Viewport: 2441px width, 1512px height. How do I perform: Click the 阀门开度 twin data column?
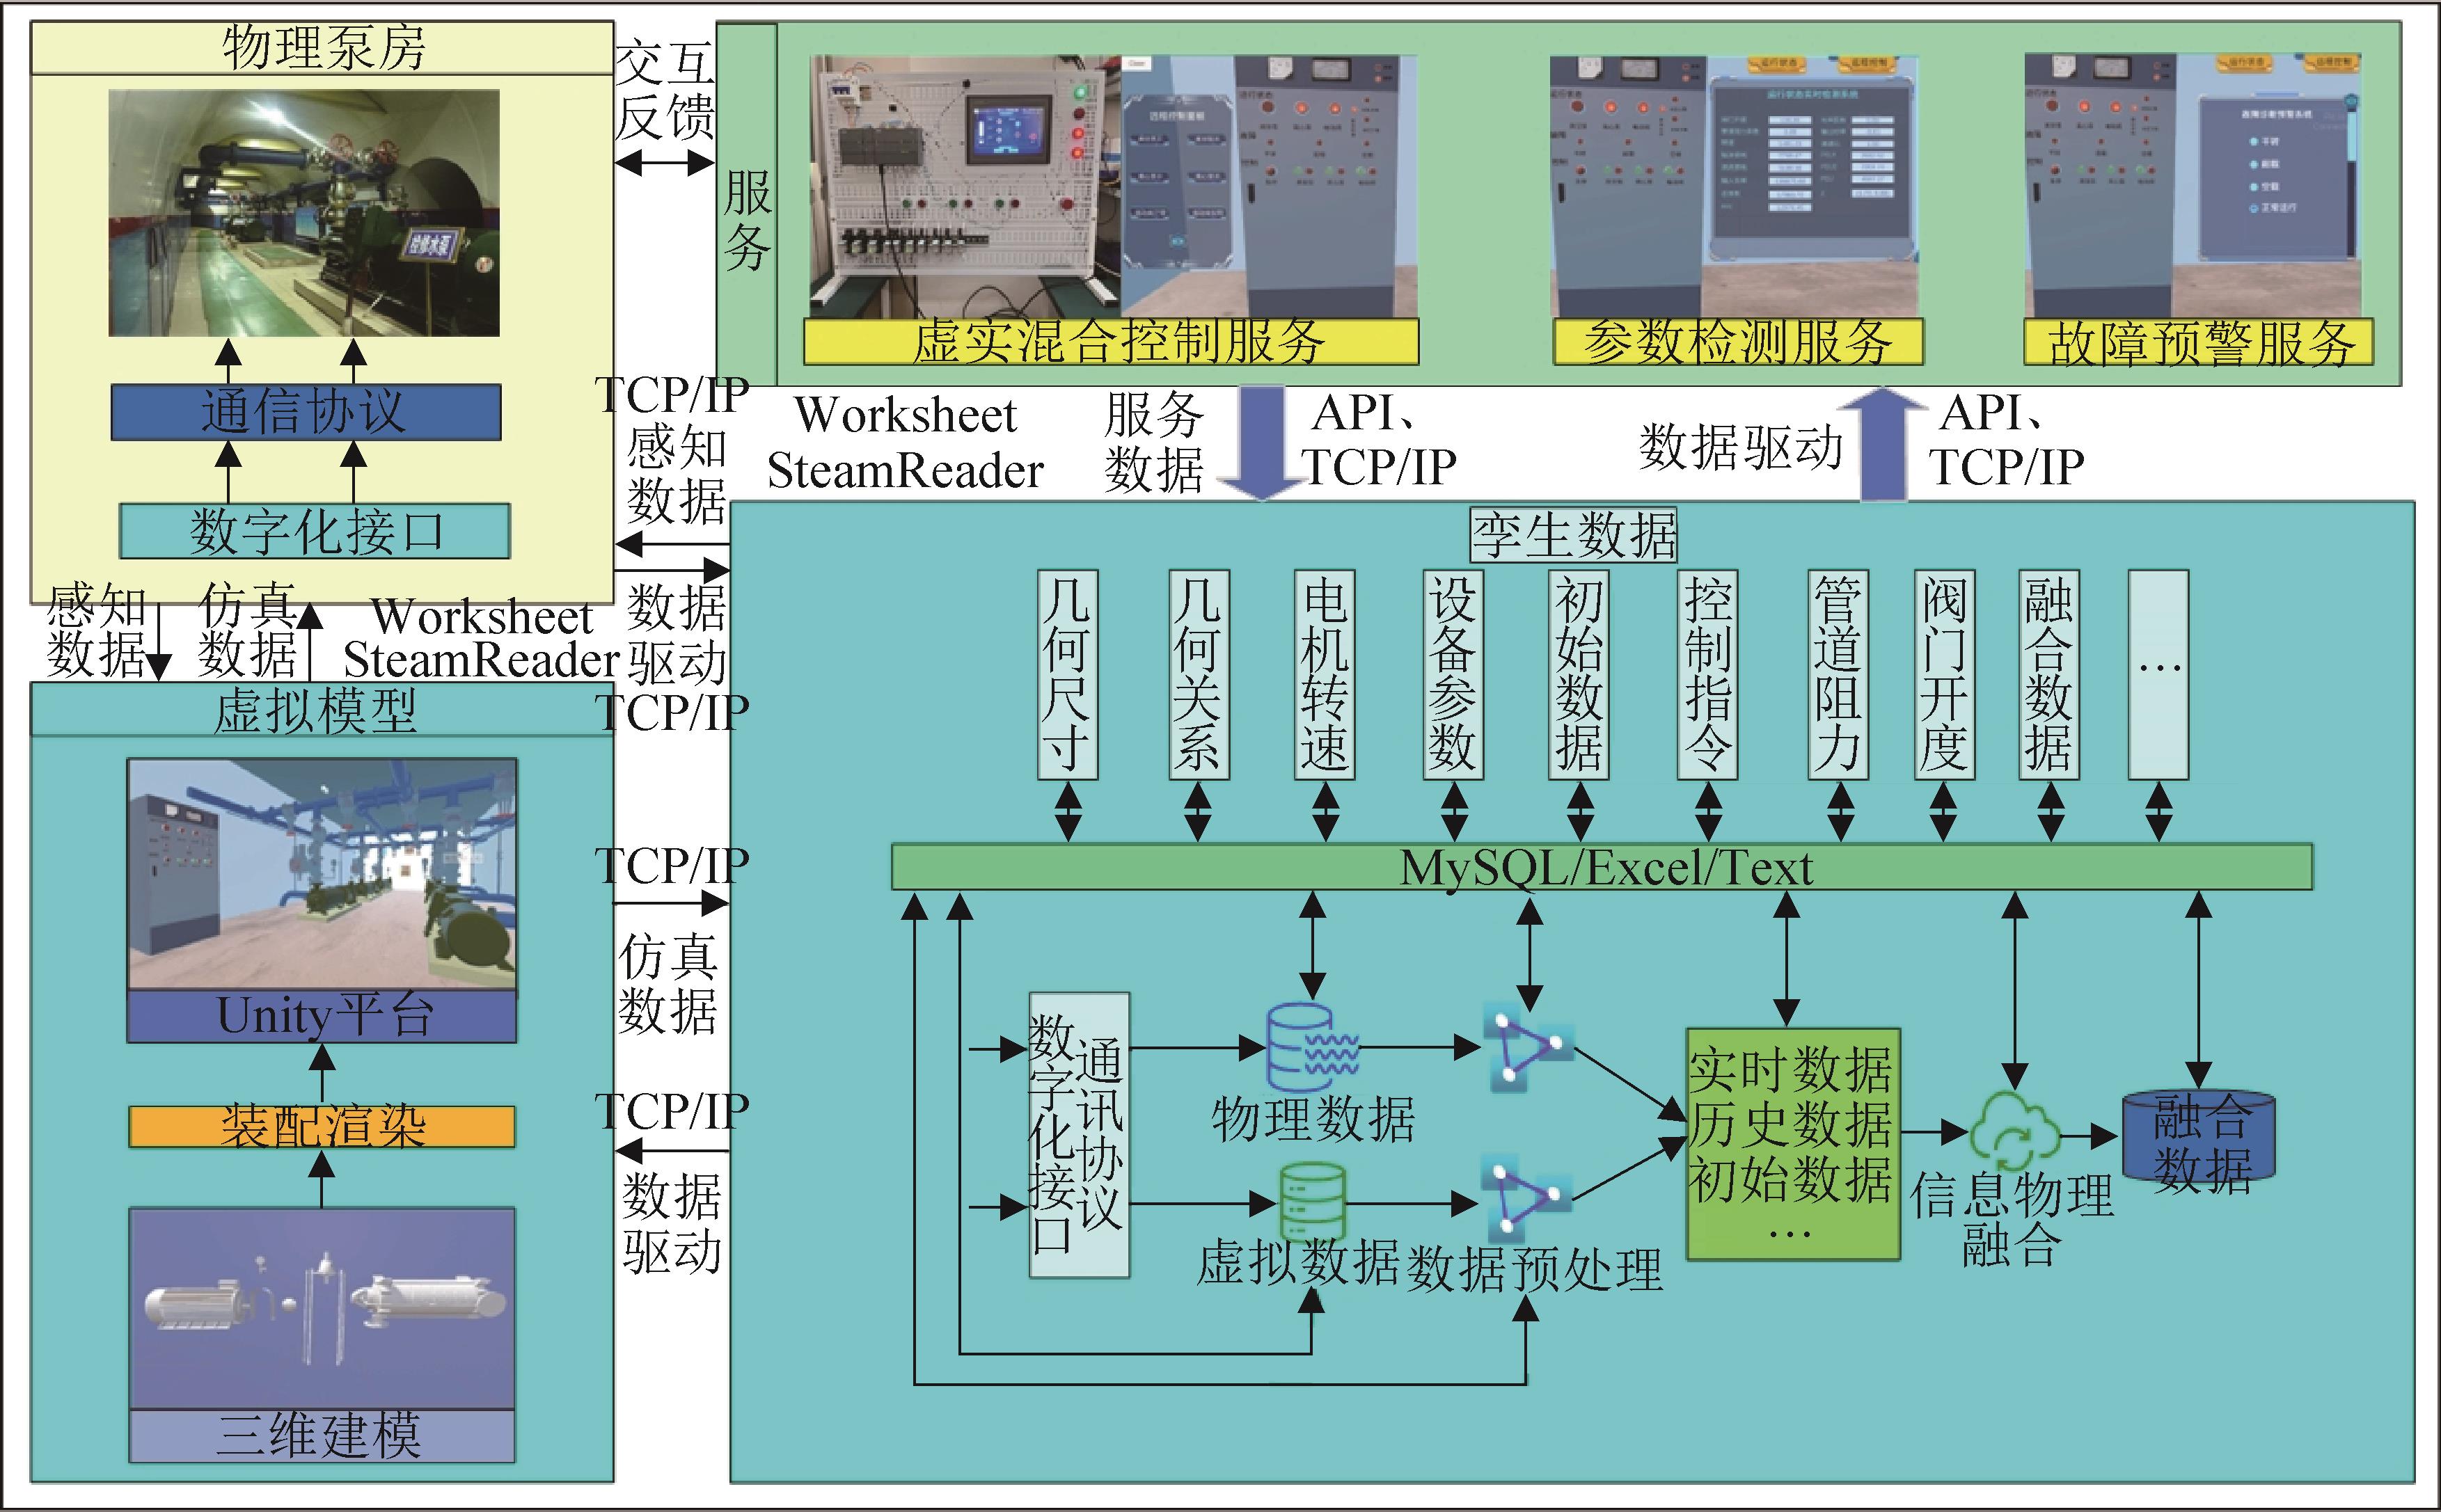[x=1944, y=674]
